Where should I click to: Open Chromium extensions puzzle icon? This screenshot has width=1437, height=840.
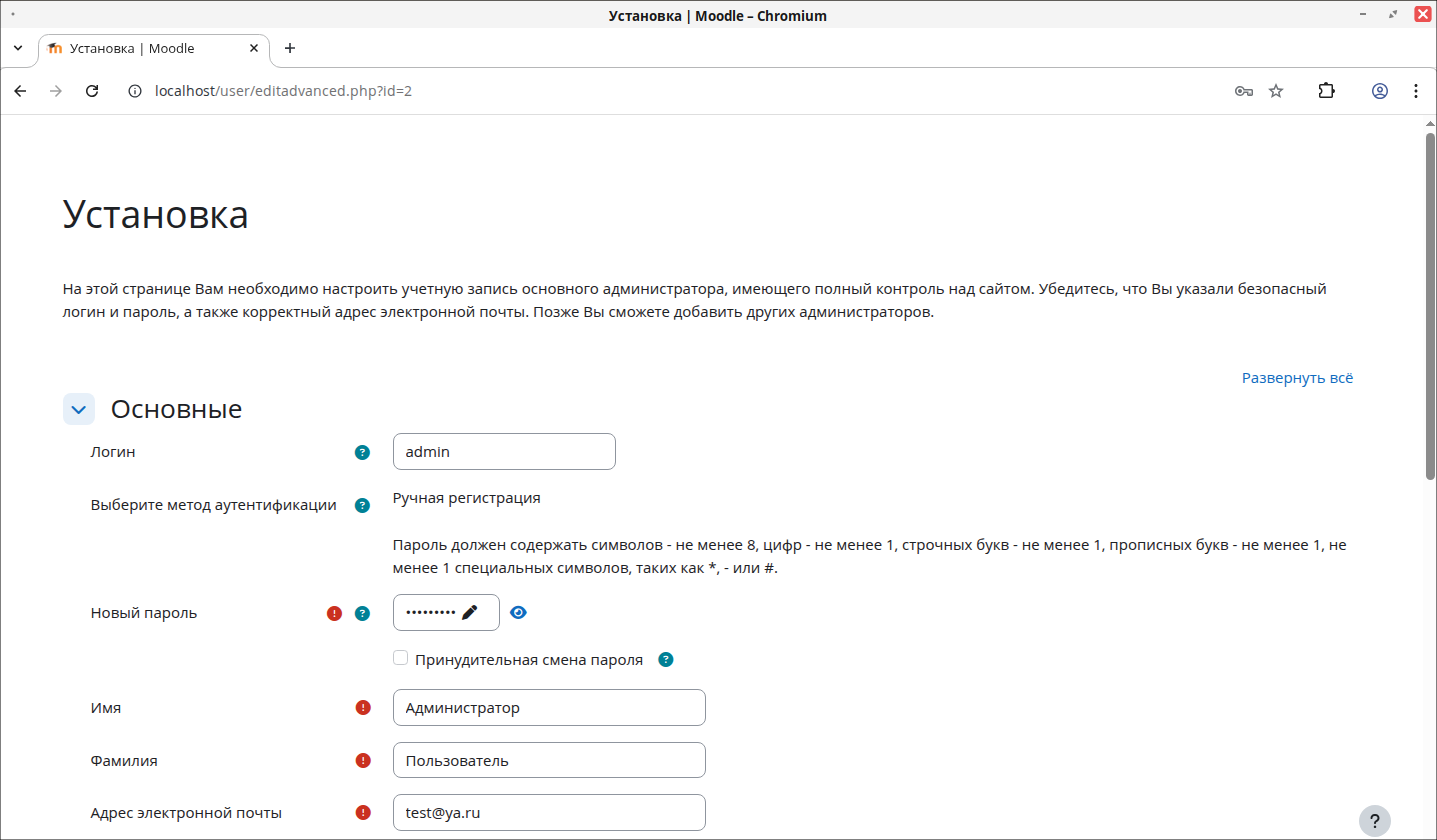click(x=1326, y=91)
